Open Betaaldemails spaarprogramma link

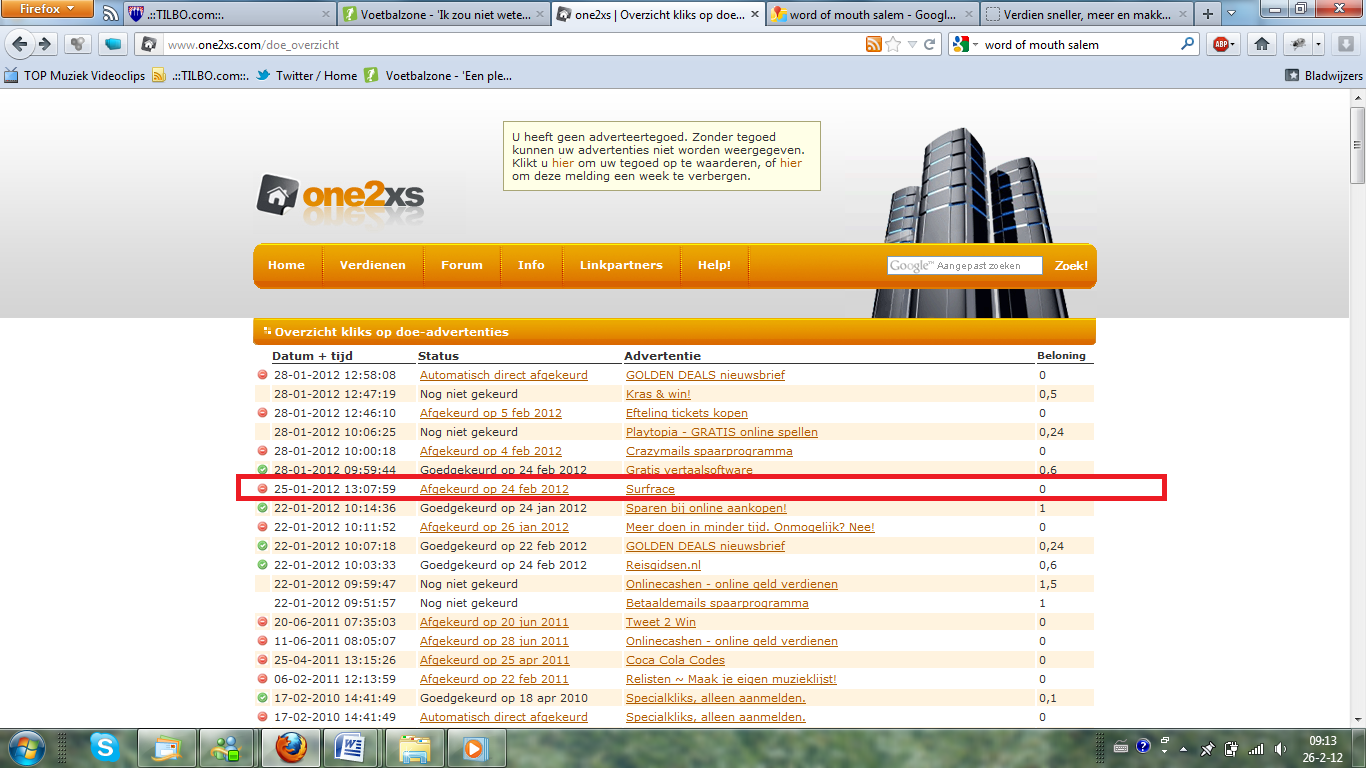coord(717,603)
